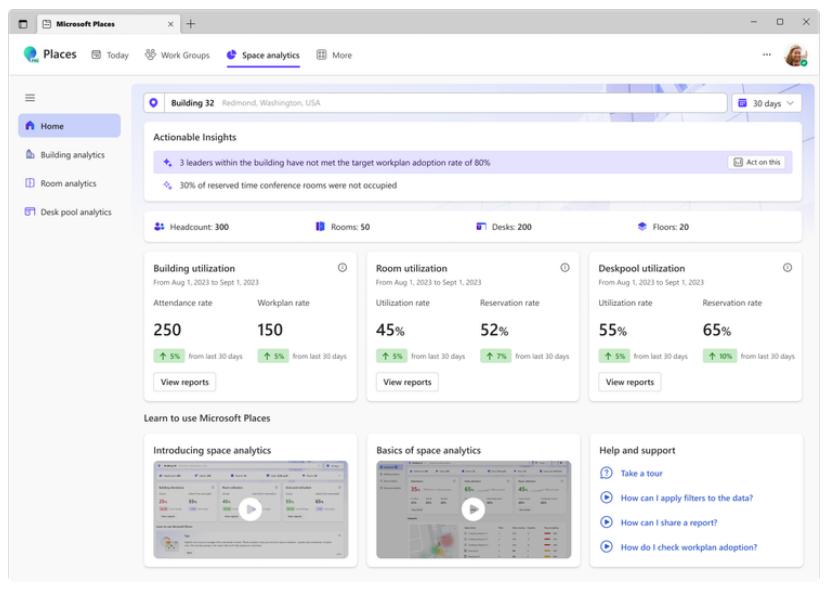Click the Desk pool analytics sidebar icon

[30, 211]
